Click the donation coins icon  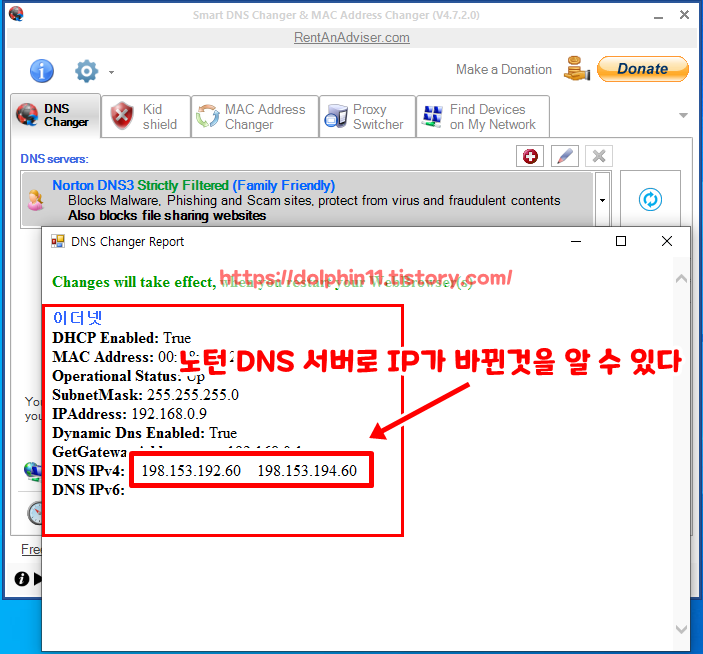pos(576,69)
